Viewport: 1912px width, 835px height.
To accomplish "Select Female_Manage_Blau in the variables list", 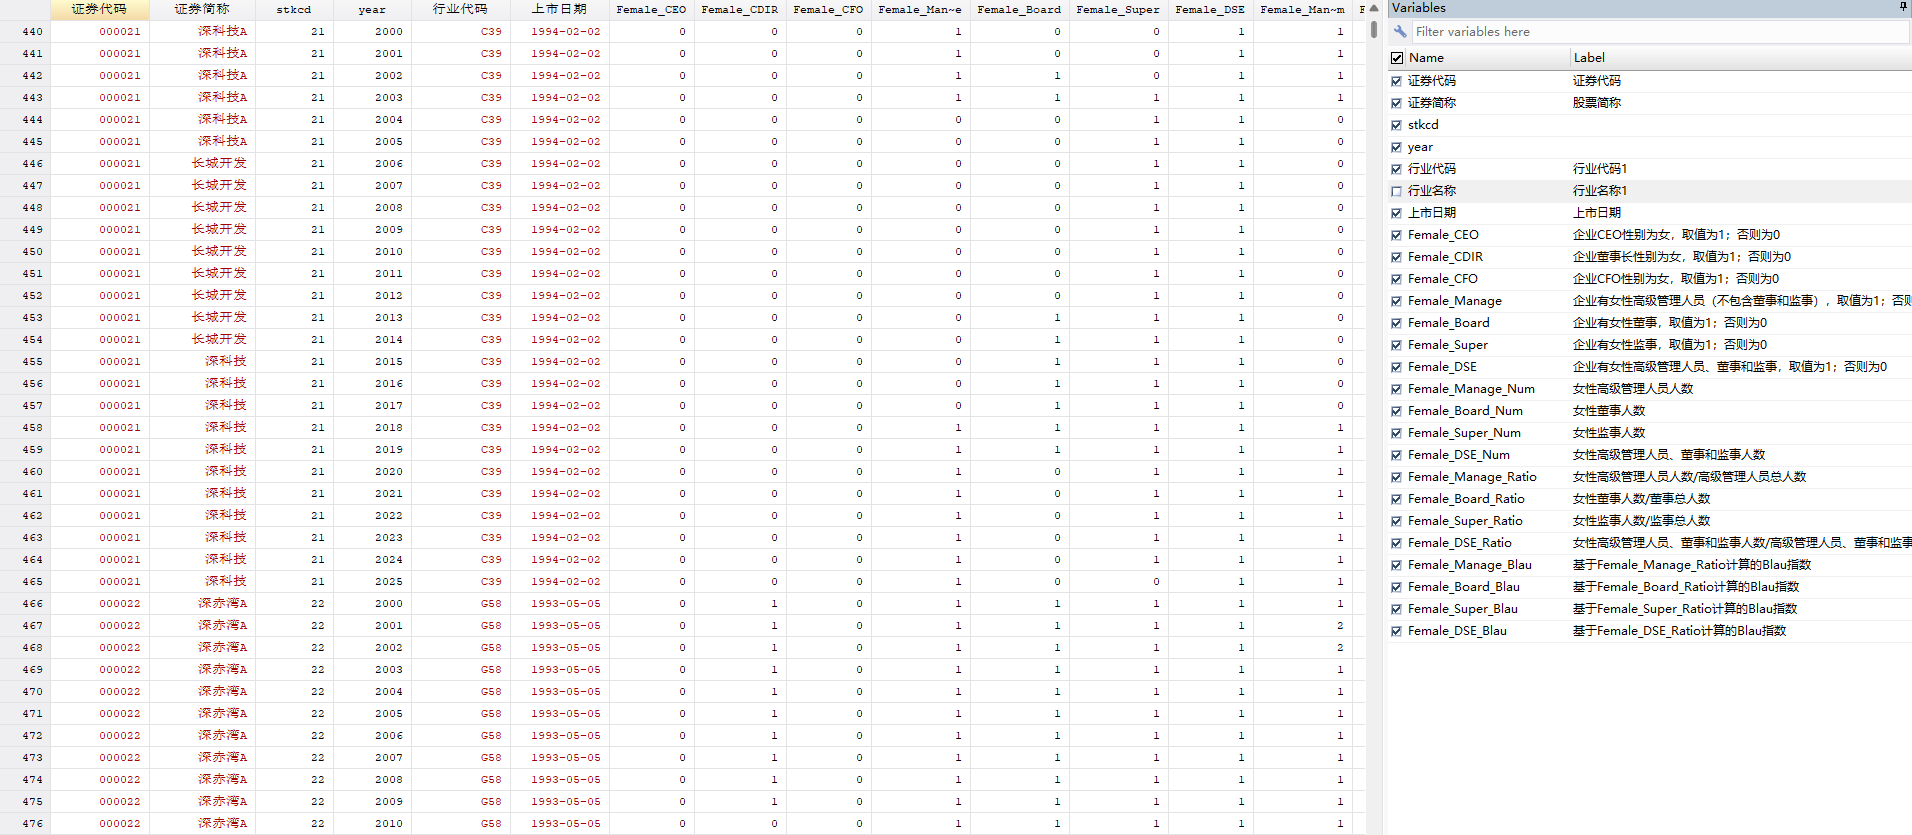I will pyautogui.click(x=1469, y=565).
